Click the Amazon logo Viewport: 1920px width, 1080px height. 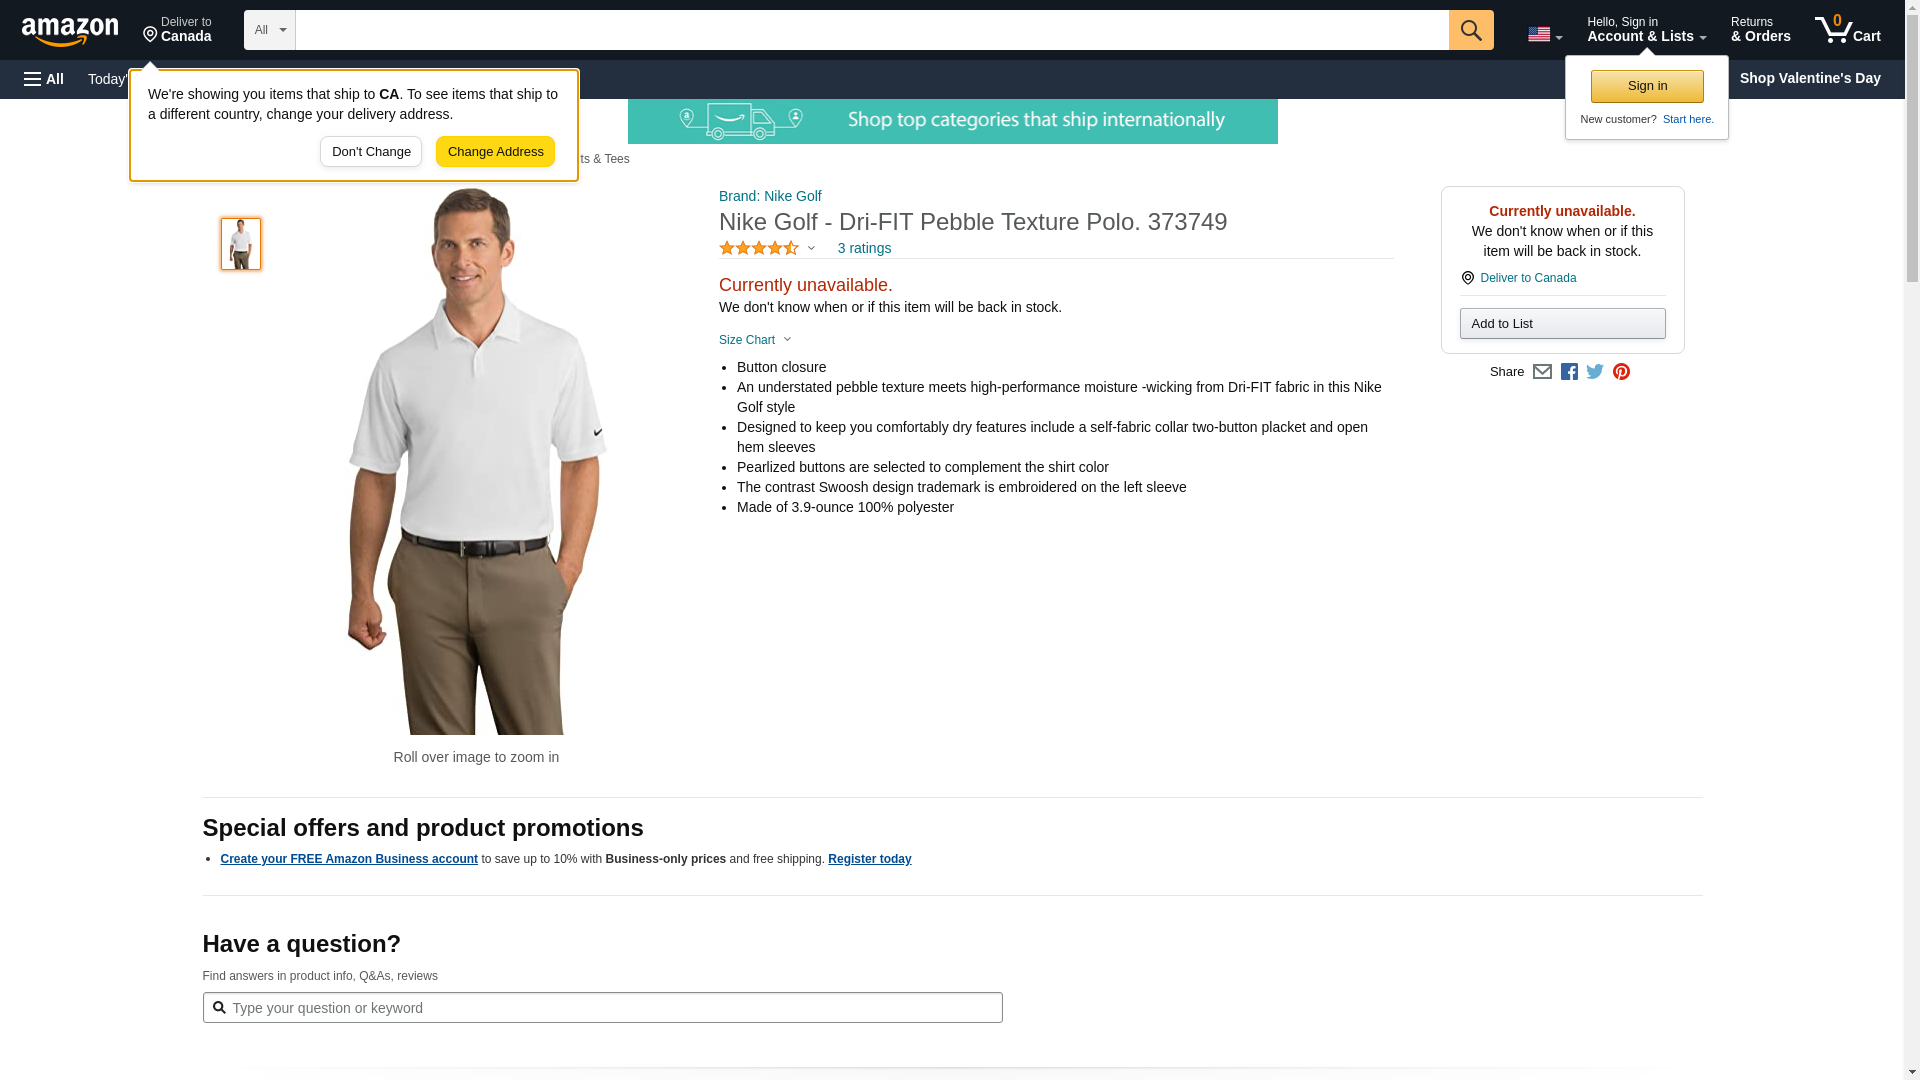coord(70,31)
